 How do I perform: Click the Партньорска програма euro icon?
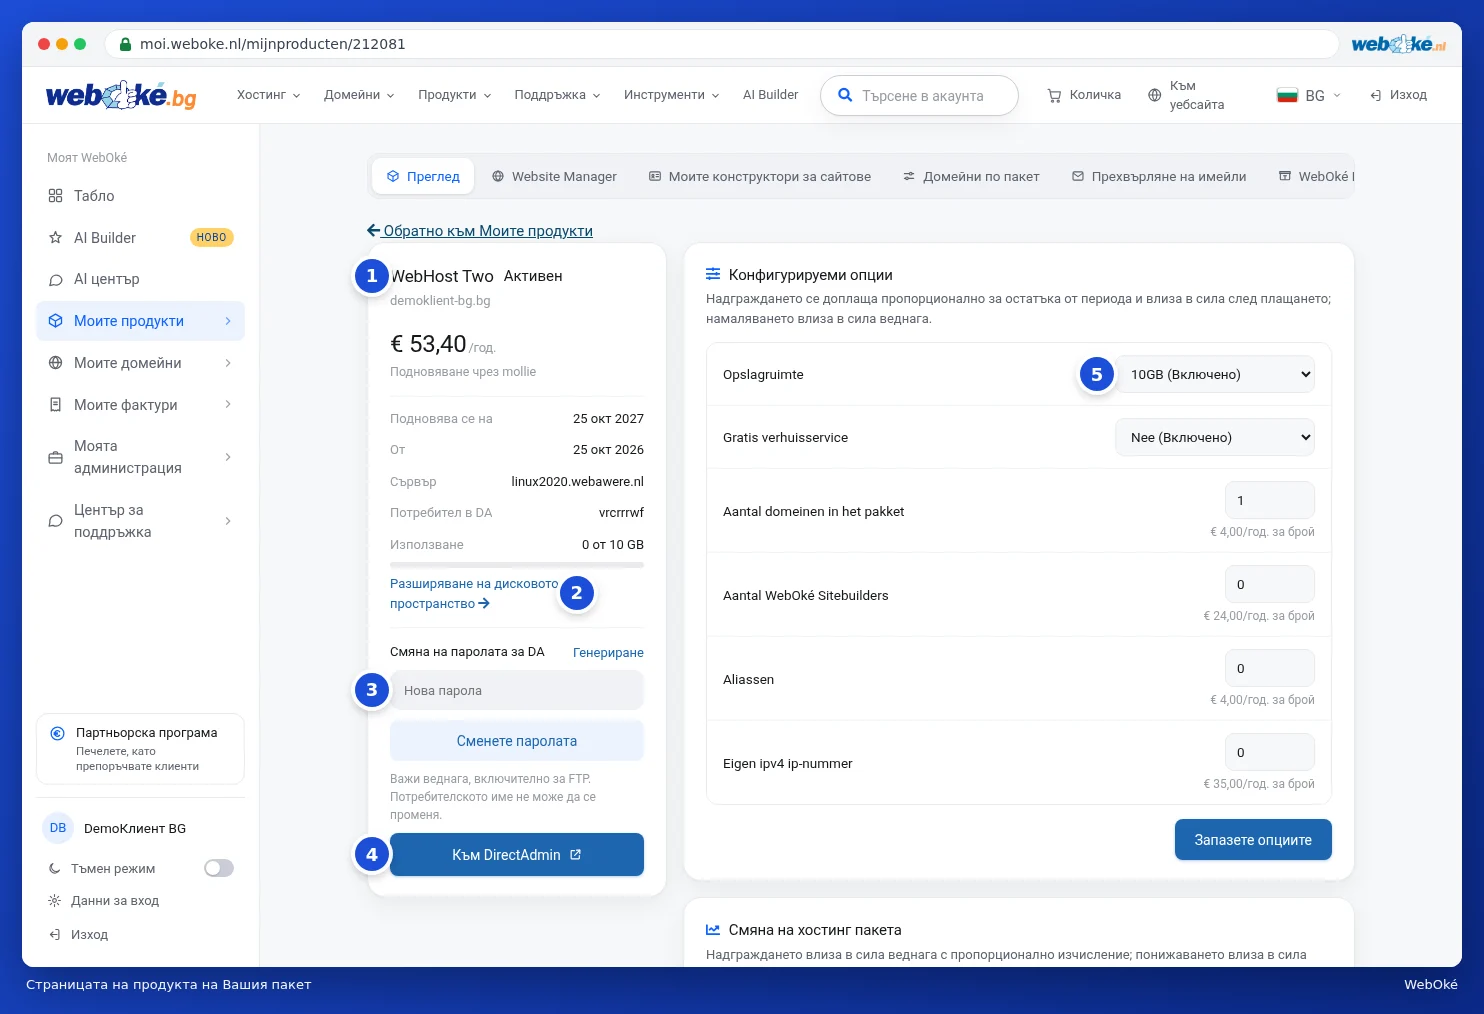click(x=57, y=733)
